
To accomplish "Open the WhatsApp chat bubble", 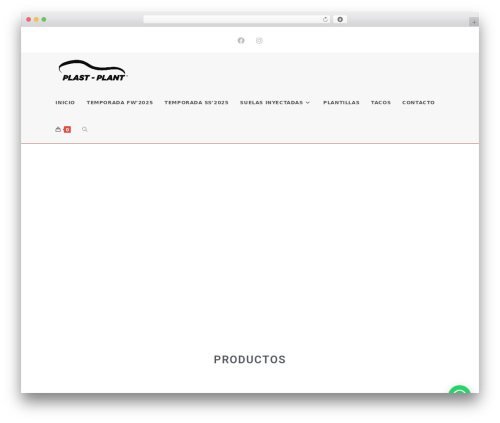I will click(460, 390).
